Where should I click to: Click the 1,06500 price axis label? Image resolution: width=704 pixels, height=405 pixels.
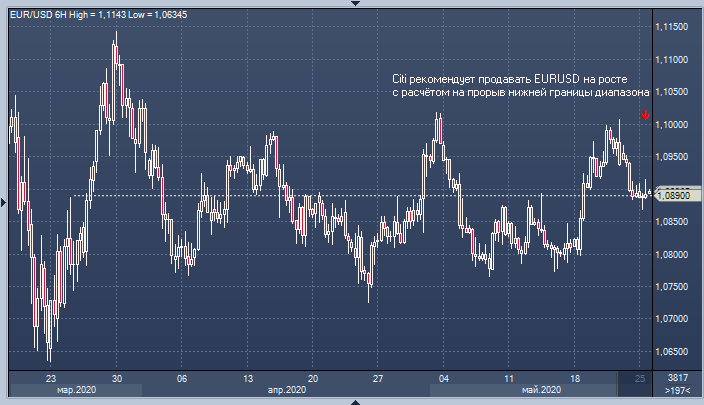tap(676, 352)
